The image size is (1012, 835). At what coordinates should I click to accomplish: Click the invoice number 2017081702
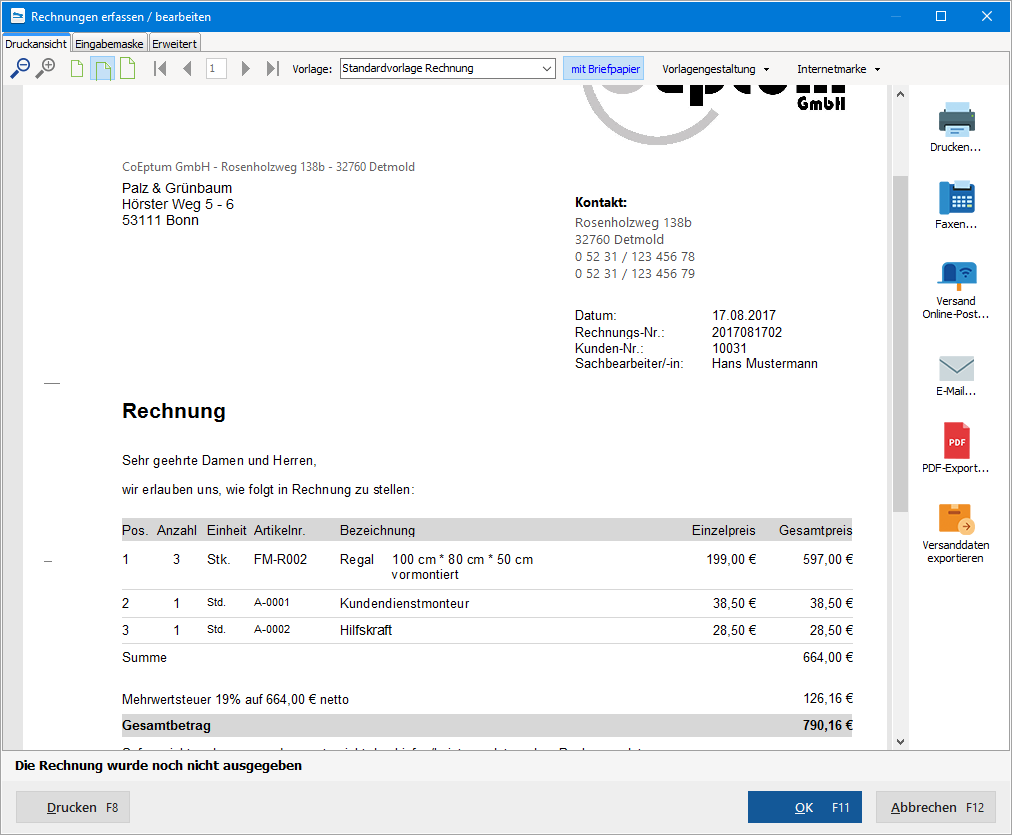coord(747,332)
